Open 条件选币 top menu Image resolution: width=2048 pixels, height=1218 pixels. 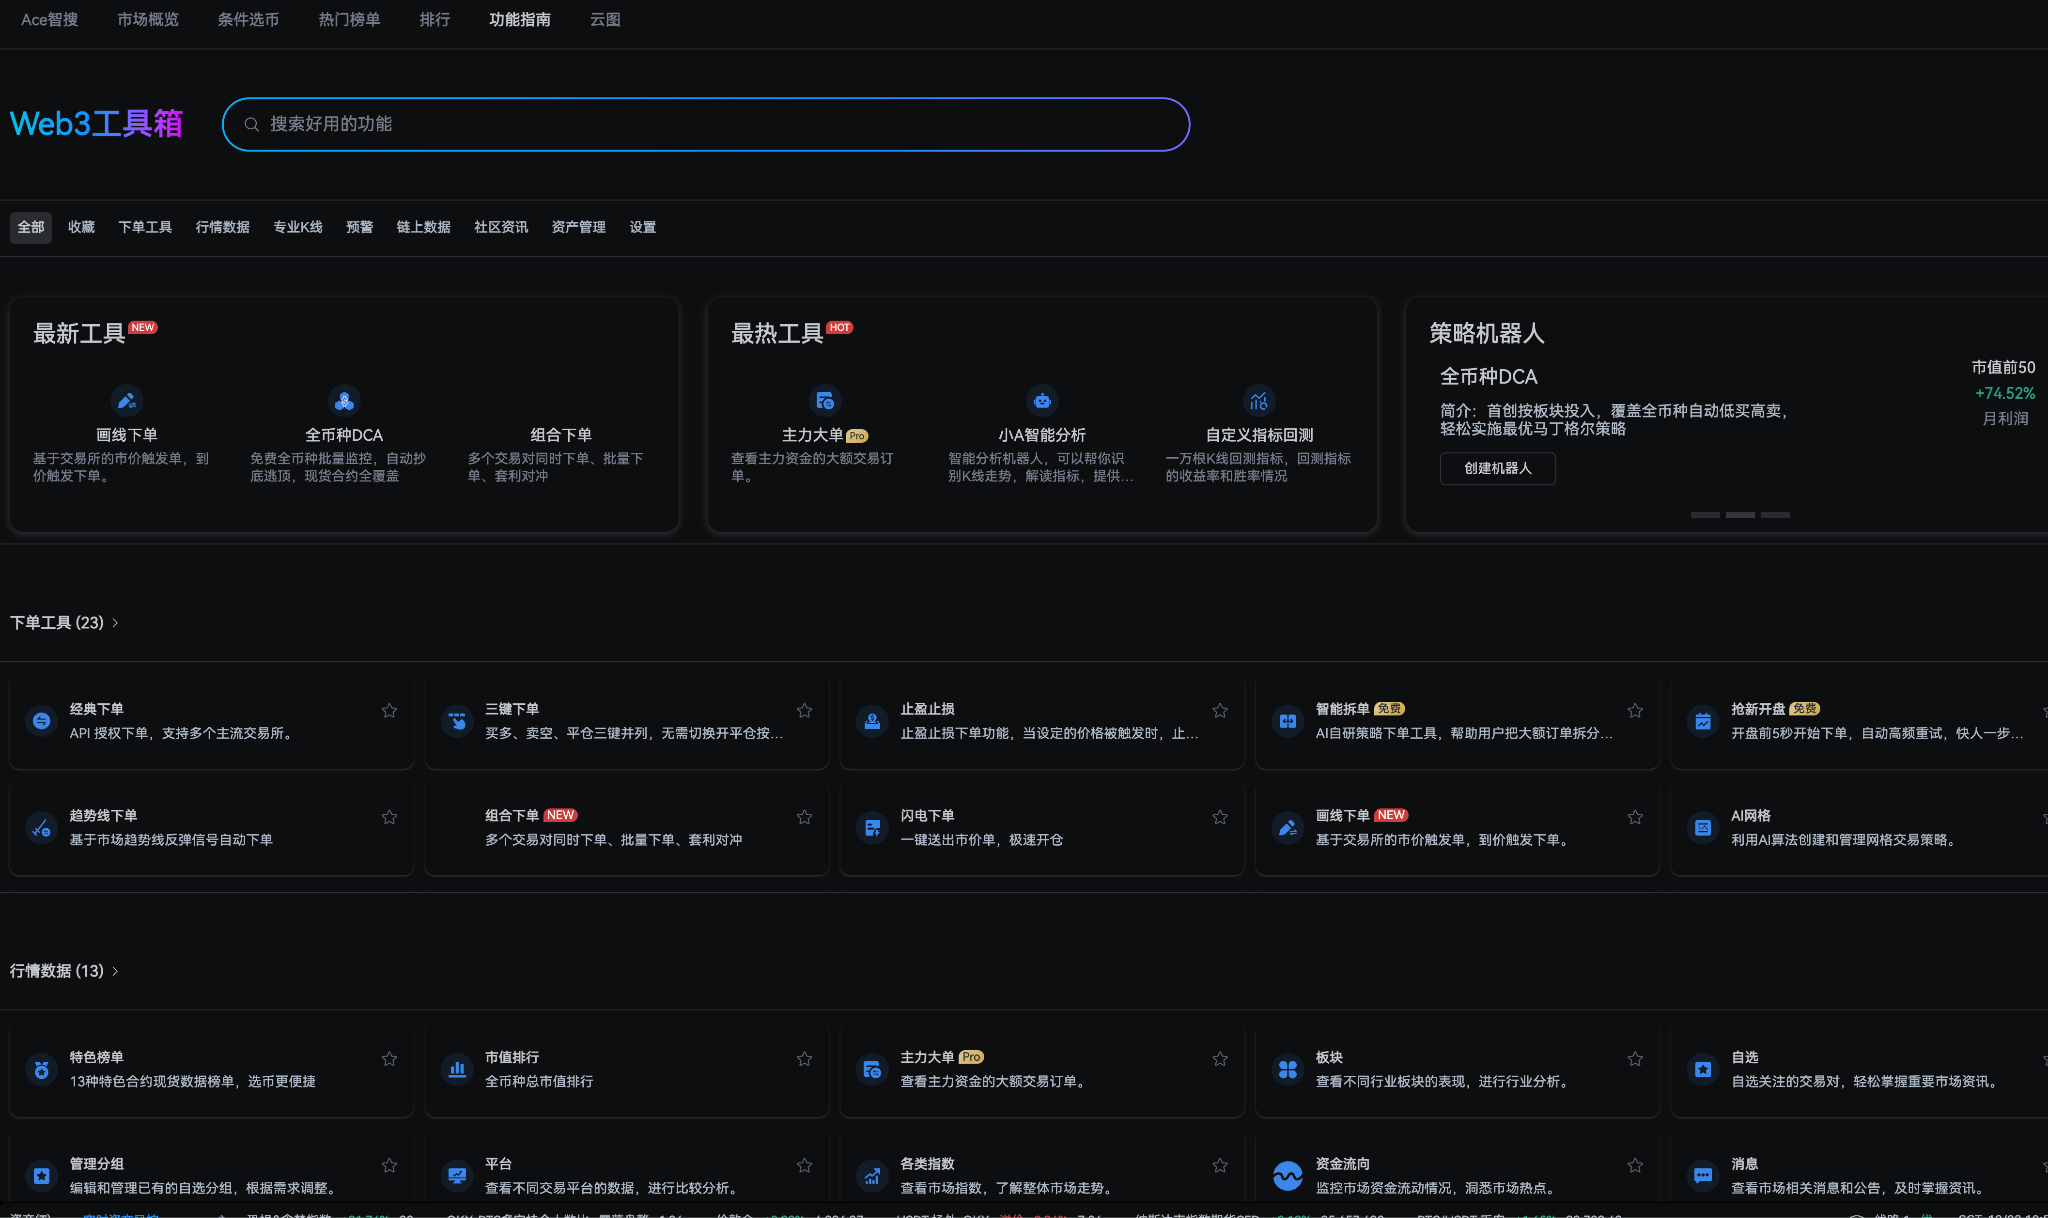[248, 20]
